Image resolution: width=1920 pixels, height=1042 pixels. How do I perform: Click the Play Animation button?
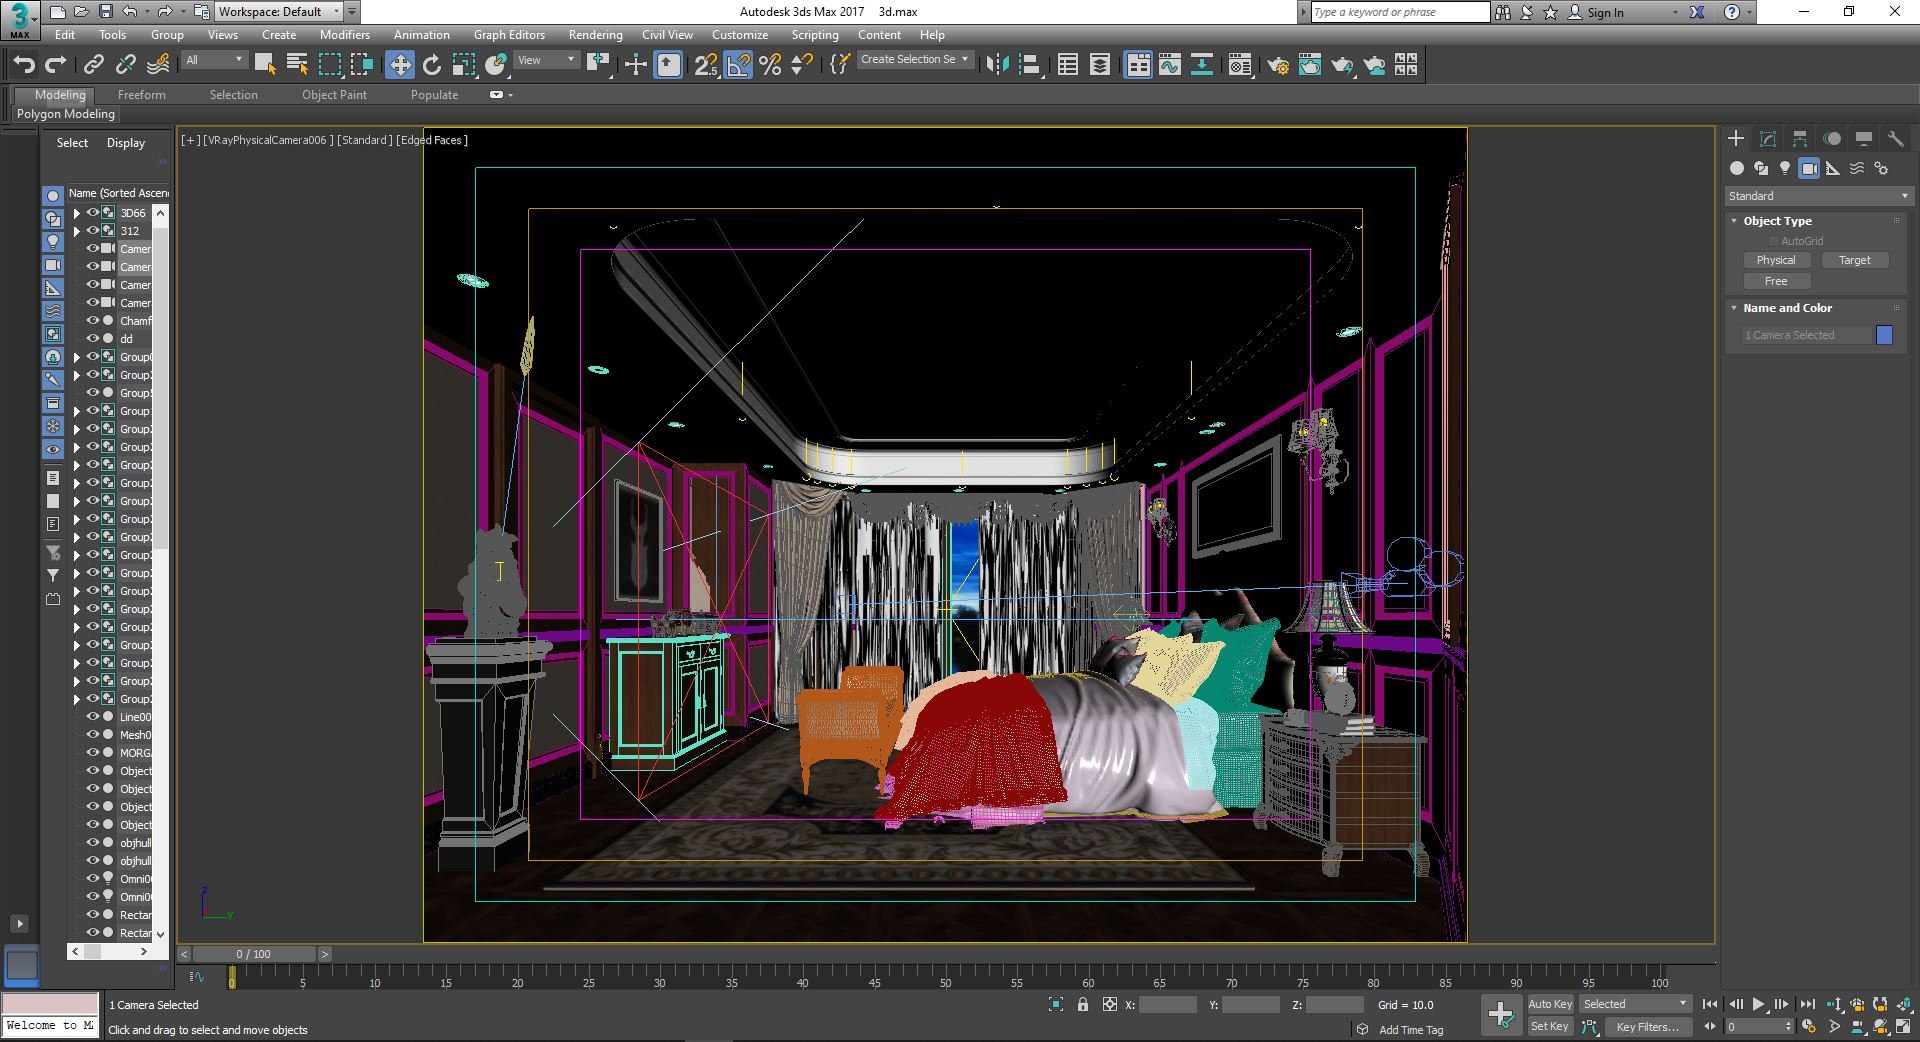[1758, 1004]
